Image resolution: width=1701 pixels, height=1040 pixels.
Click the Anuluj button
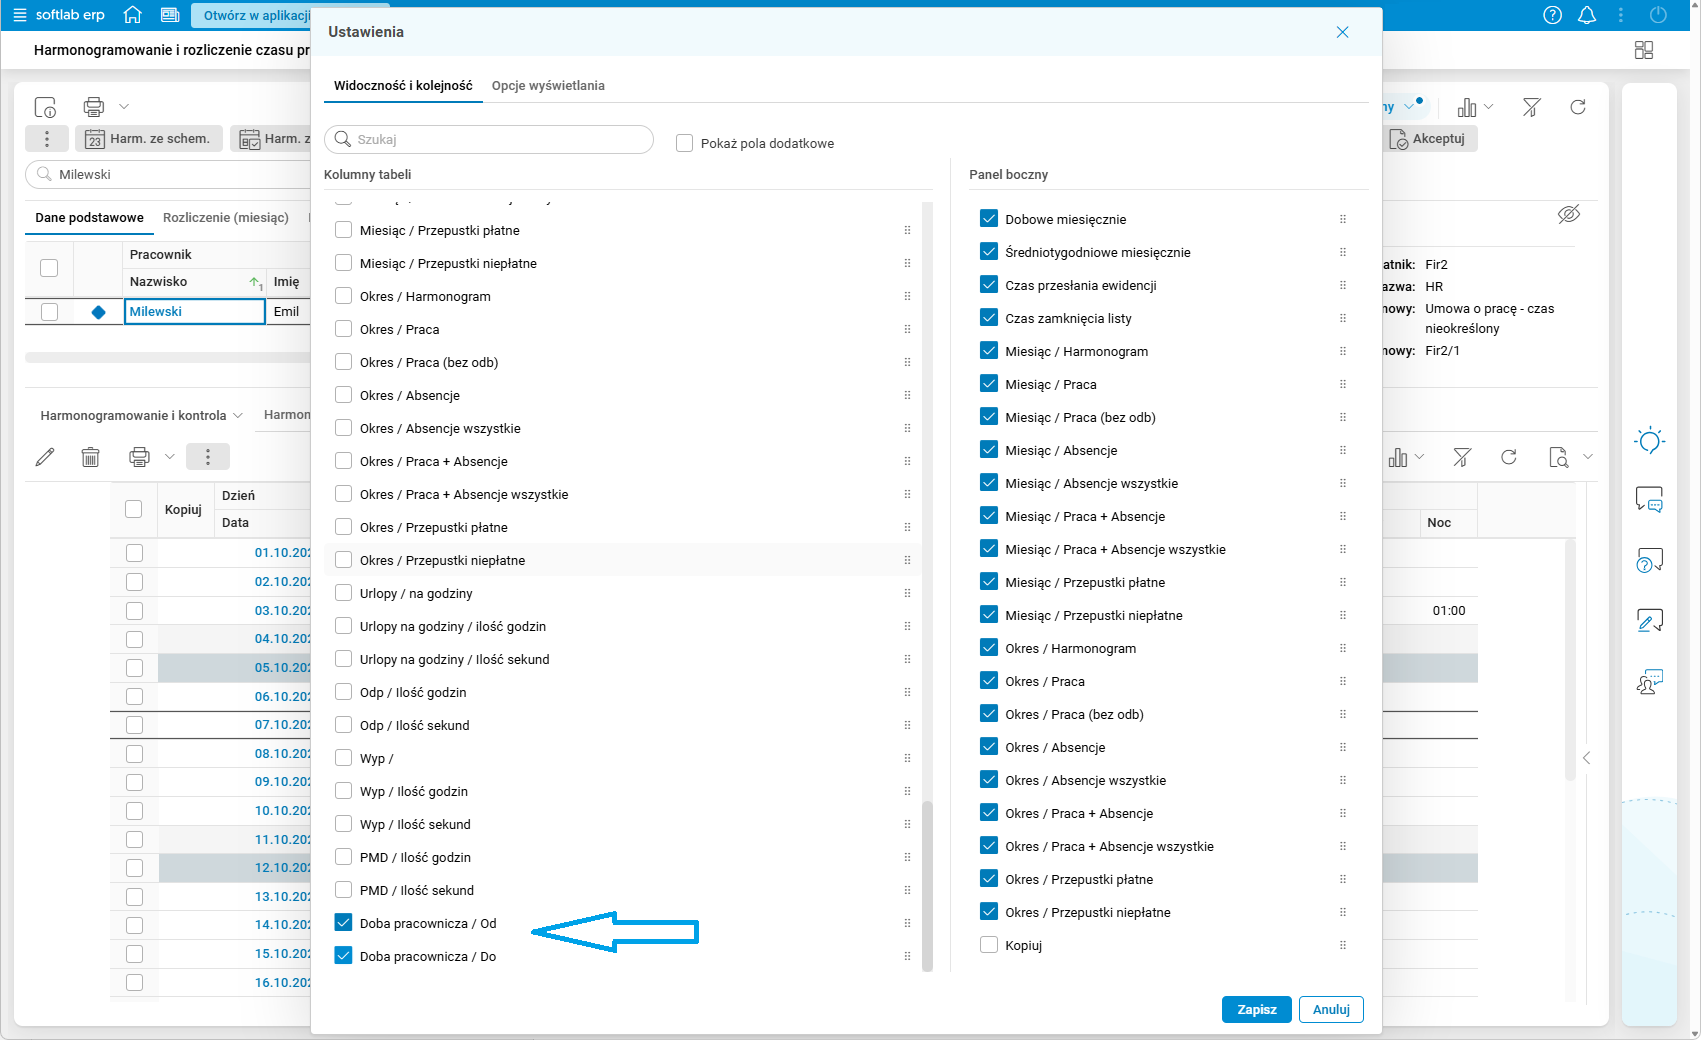1331,1010
